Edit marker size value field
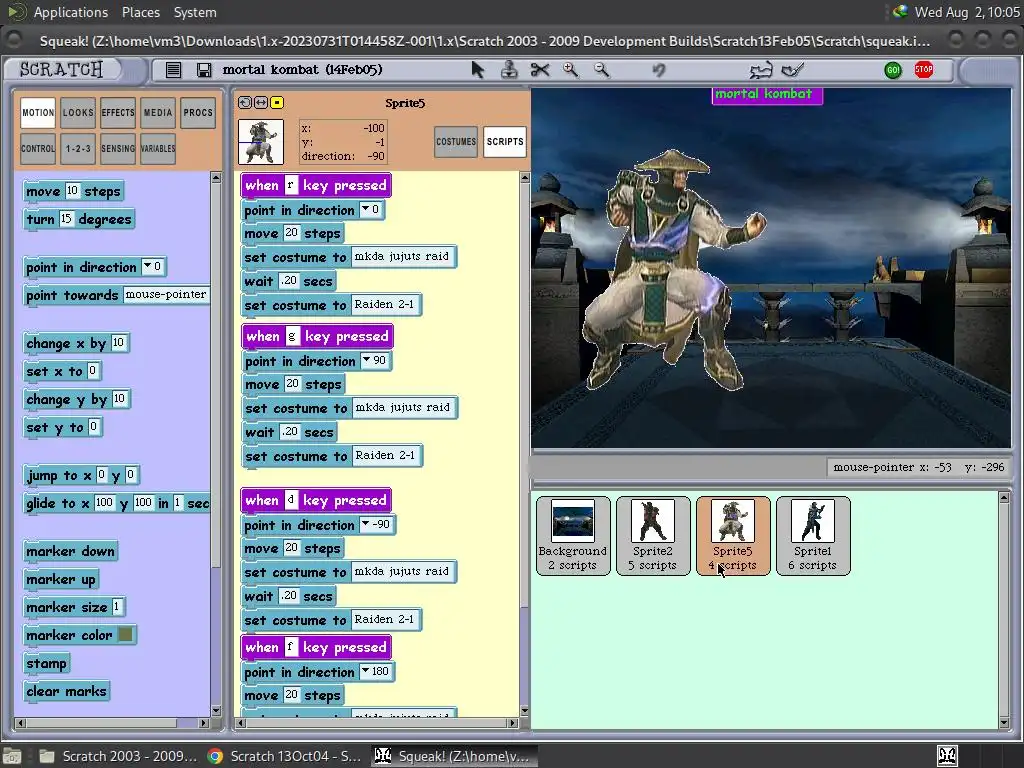The width and height of the screenshot is (1024, 768). point(117,607)
